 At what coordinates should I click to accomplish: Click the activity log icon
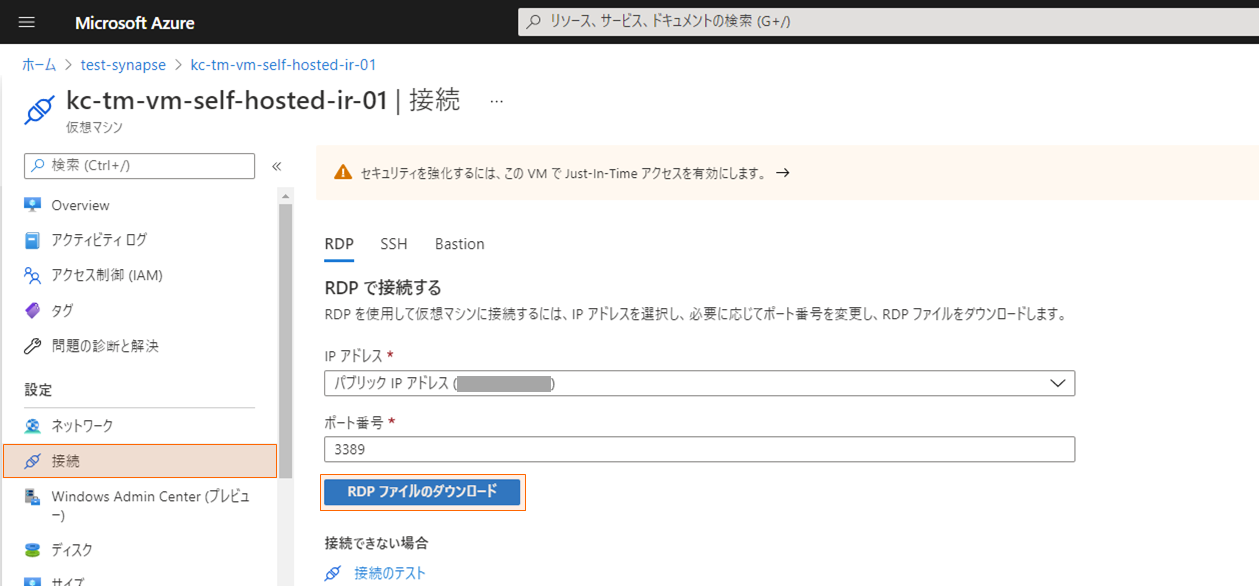(33, 240)
